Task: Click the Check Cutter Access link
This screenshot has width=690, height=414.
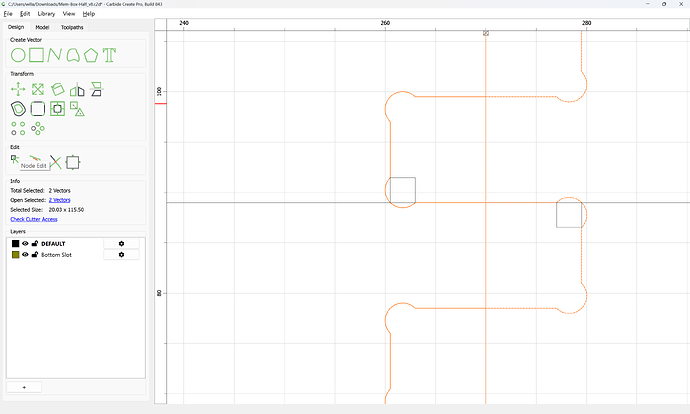Action: pyautogui.click(x=34, y=219)
